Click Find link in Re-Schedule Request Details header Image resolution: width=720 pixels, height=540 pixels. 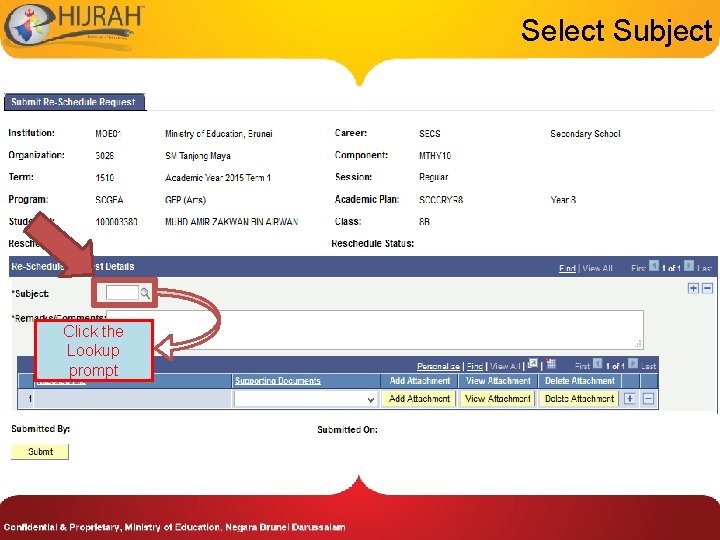pyautogui.click(x=567, y=268)
